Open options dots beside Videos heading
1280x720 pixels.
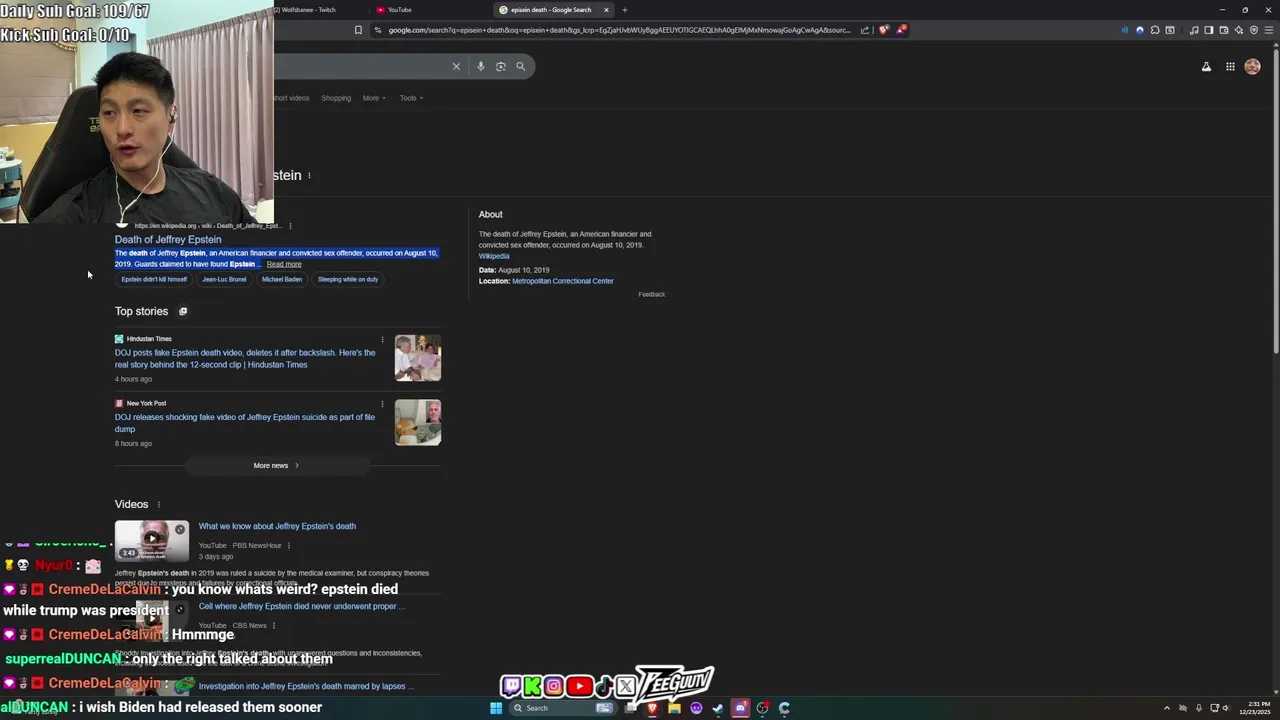[158, 505]
